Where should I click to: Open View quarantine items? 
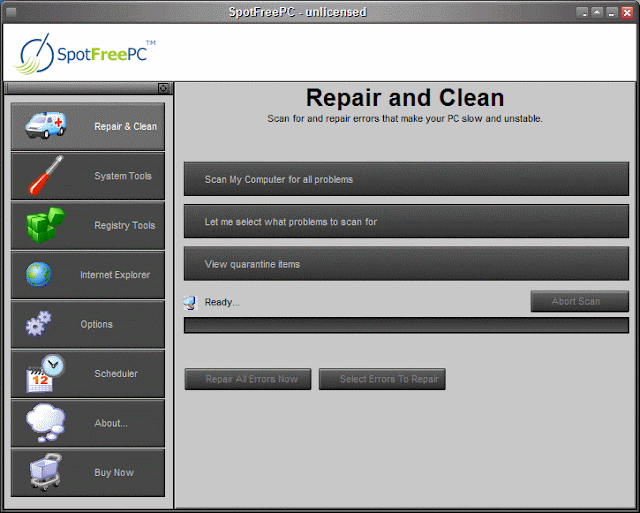click(x=406, y=264)
